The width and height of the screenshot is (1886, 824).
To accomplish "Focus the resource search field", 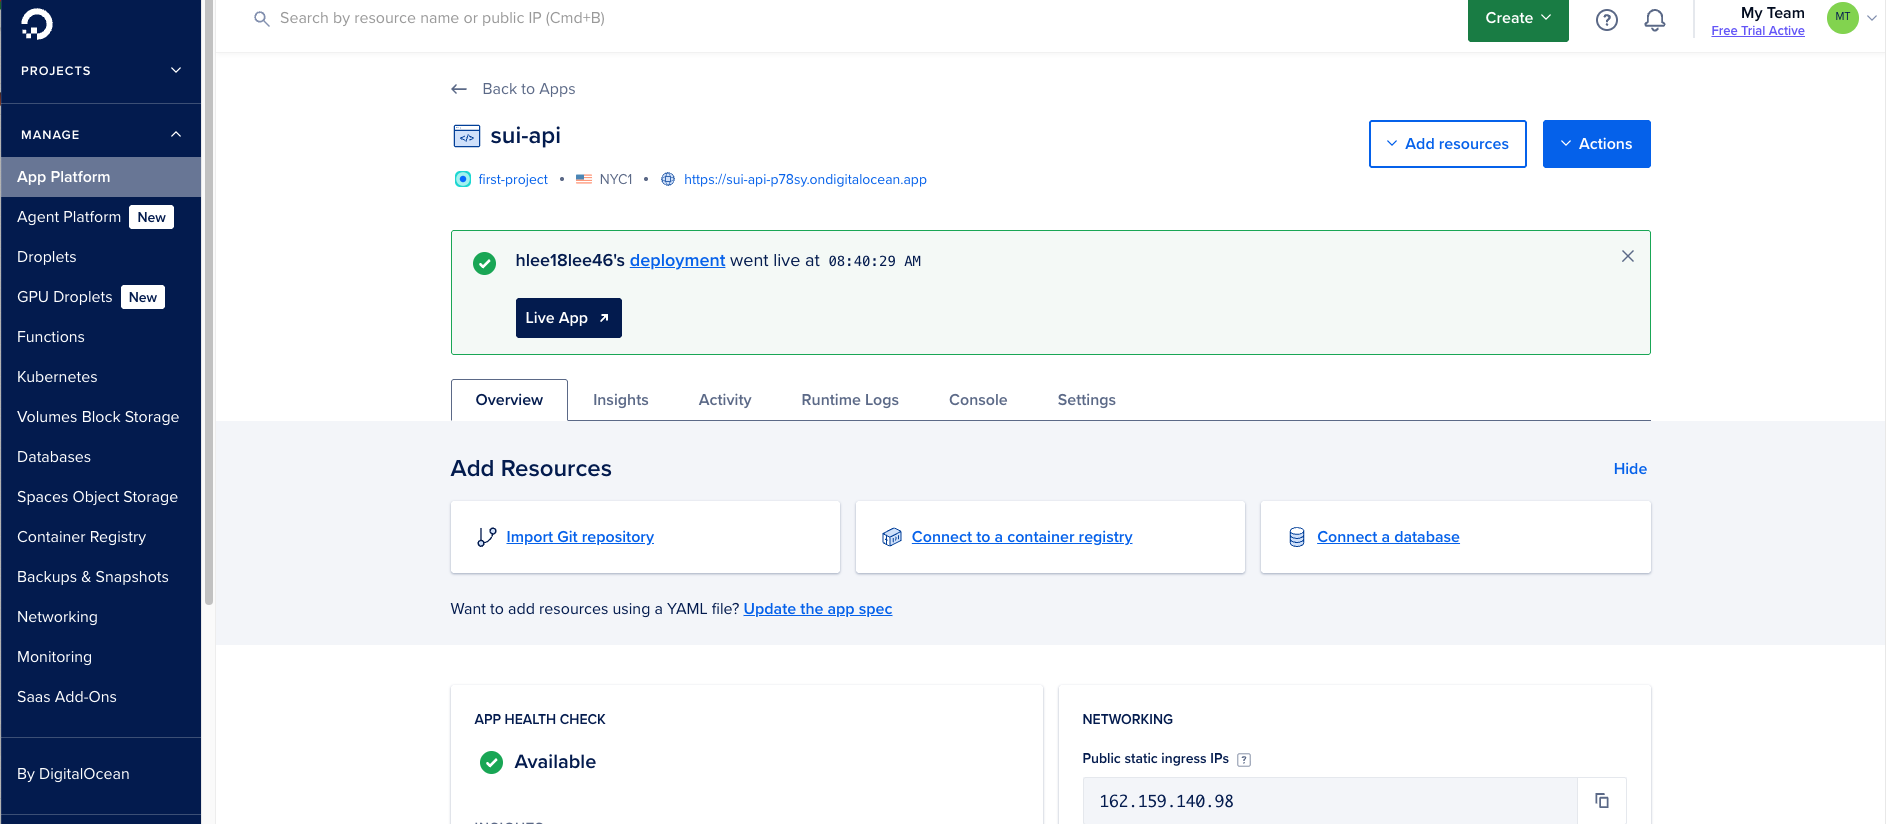I will 442,18.
